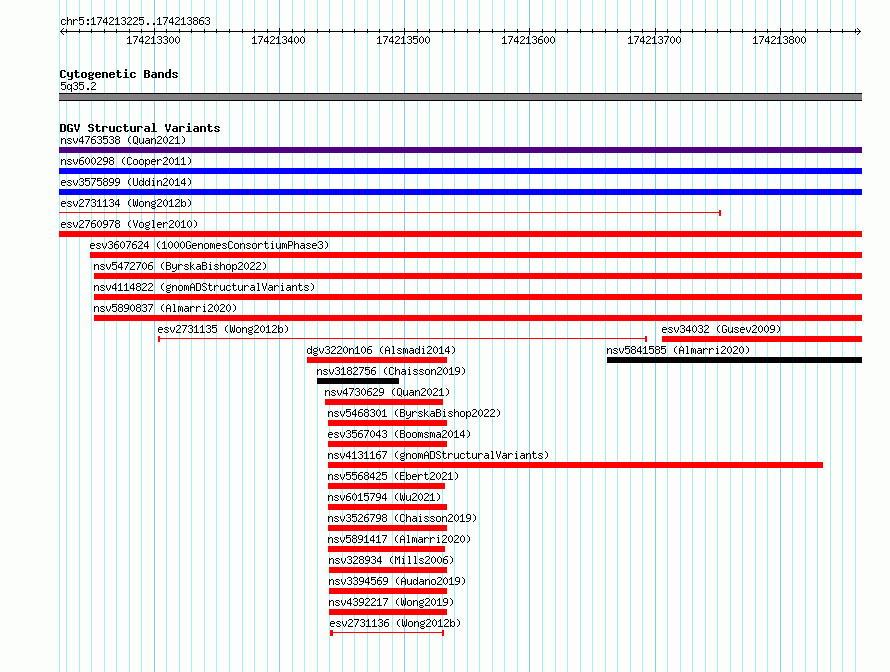Click ruler position 174213300

click(153, 40)
